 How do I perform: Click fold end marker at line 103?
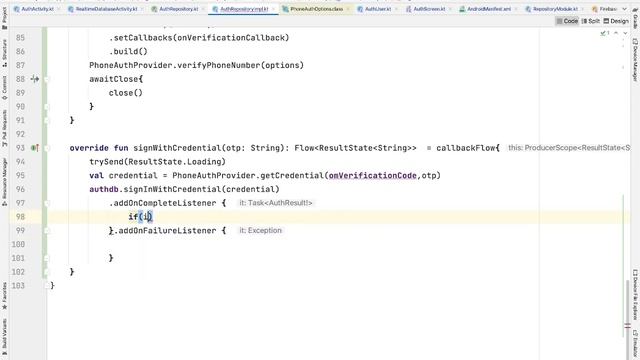tap(47, 286)
